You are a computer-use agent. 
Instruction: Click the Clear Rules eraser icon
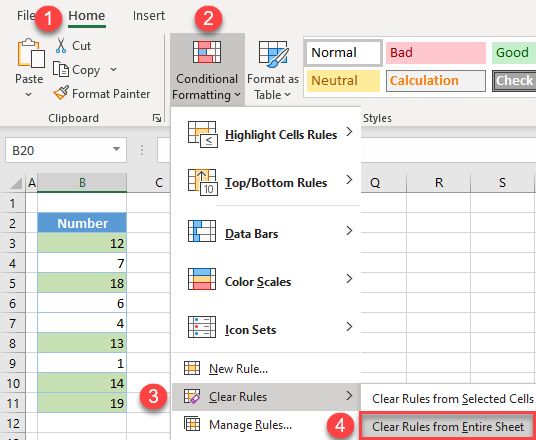192,397
